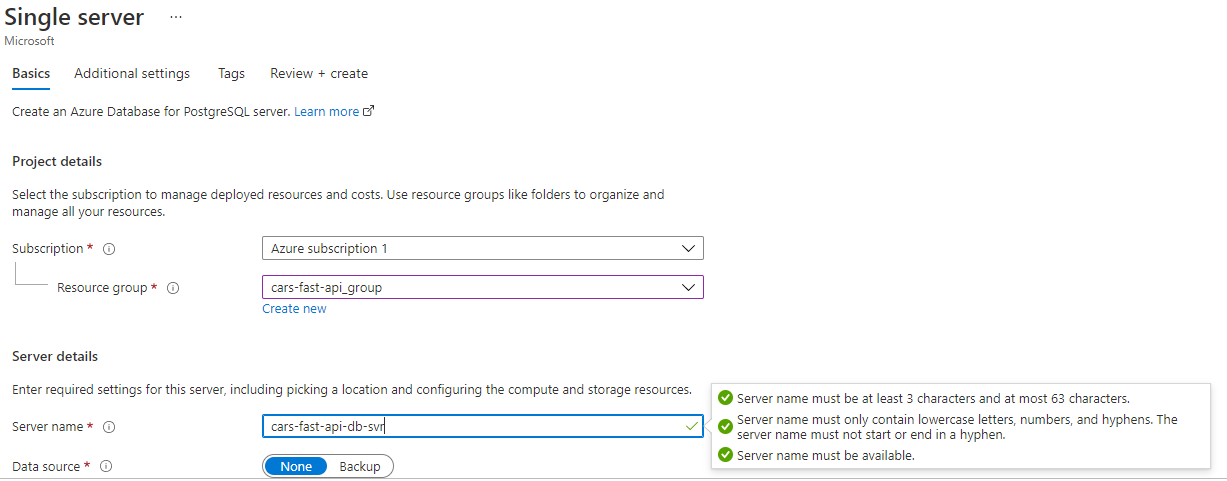The width and height of the screenshot is (1227, 481).
Task: Follow the Learn more link
Action: [326, 112]
